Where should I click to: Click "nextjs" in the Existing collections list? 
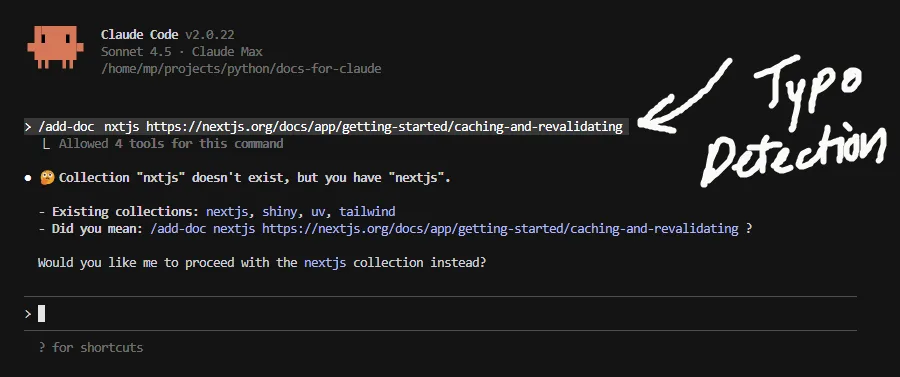coord(227,212)
